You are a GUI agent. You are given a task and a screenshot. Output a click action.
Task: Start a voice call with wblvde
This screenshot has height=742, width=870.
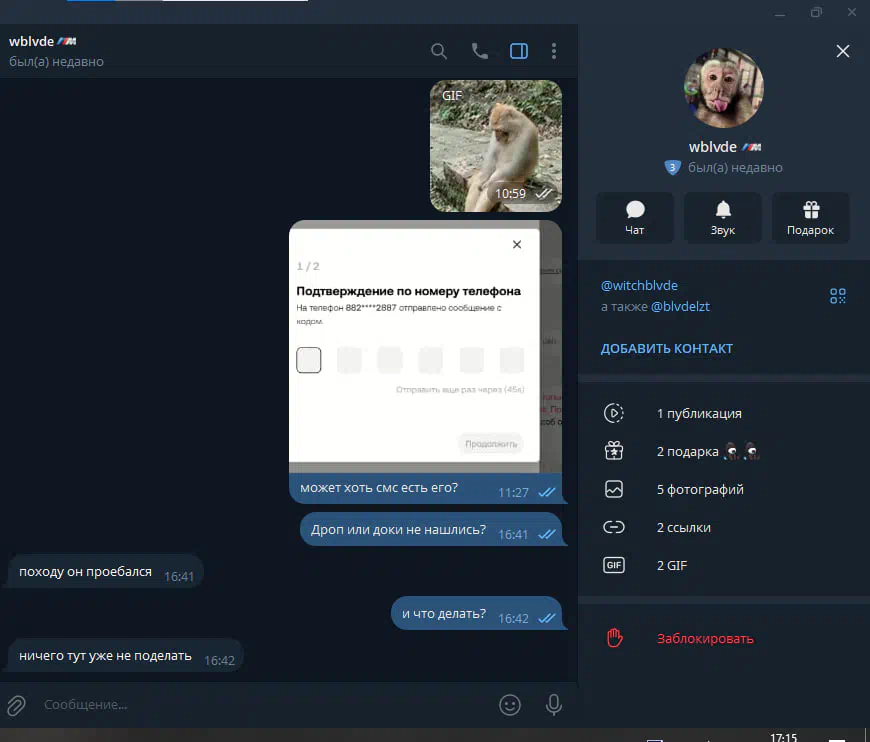479,51
